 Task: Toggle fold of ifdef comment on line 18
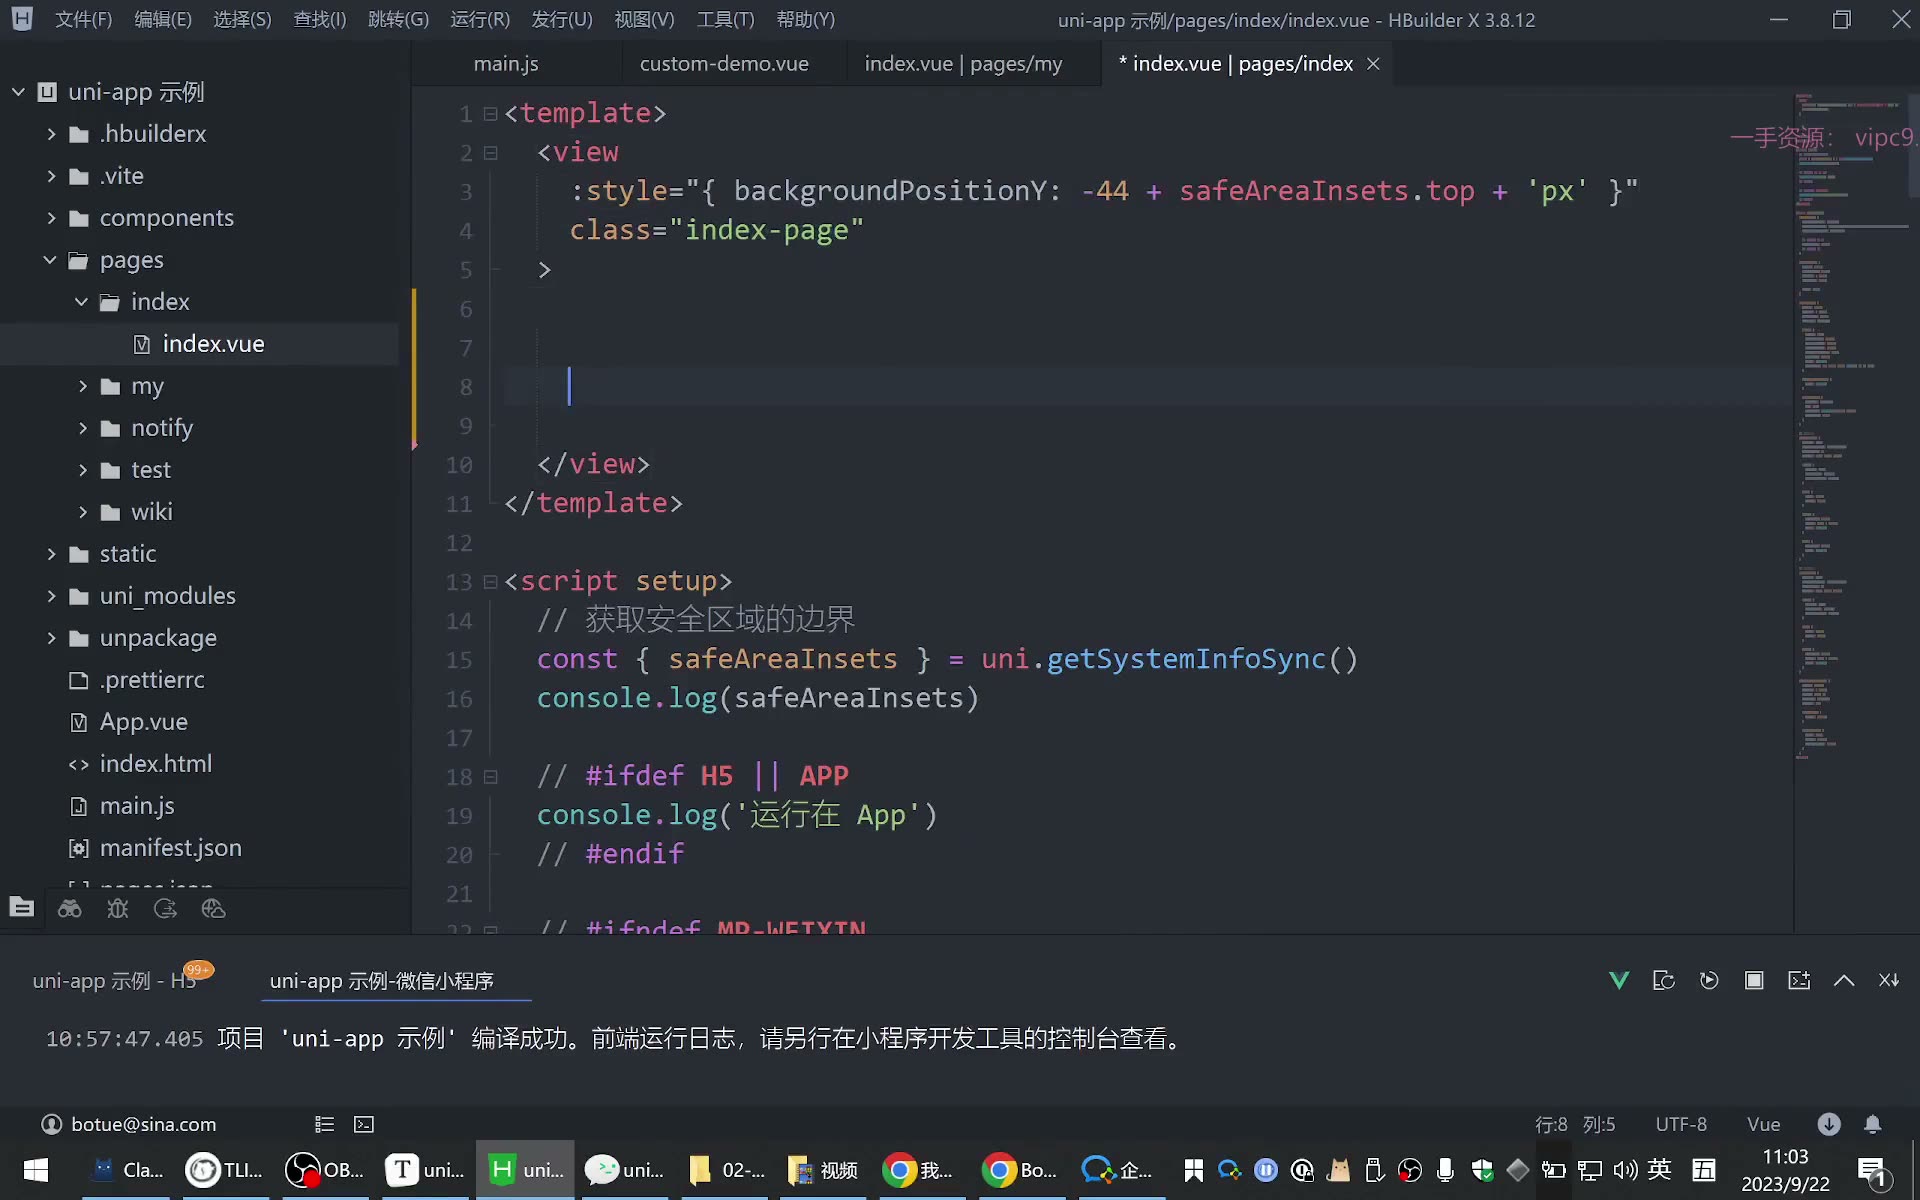[x=490, y=776]
